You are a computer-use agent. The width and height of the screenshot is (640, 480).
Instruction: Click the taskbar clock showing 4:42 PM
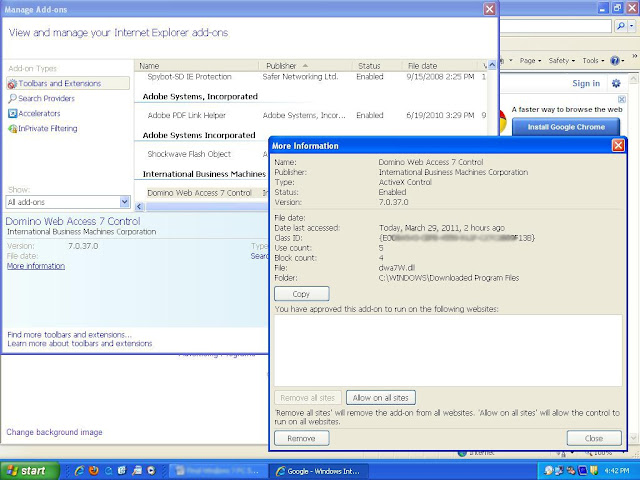(617, 471)
